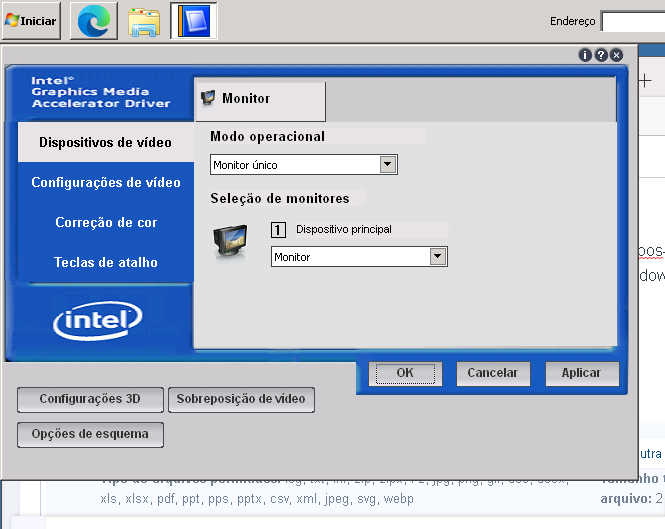Click the CRT monitor picture
Image resolution: width=665 pixels, height=529 pixels.
[x=230, y=241]
